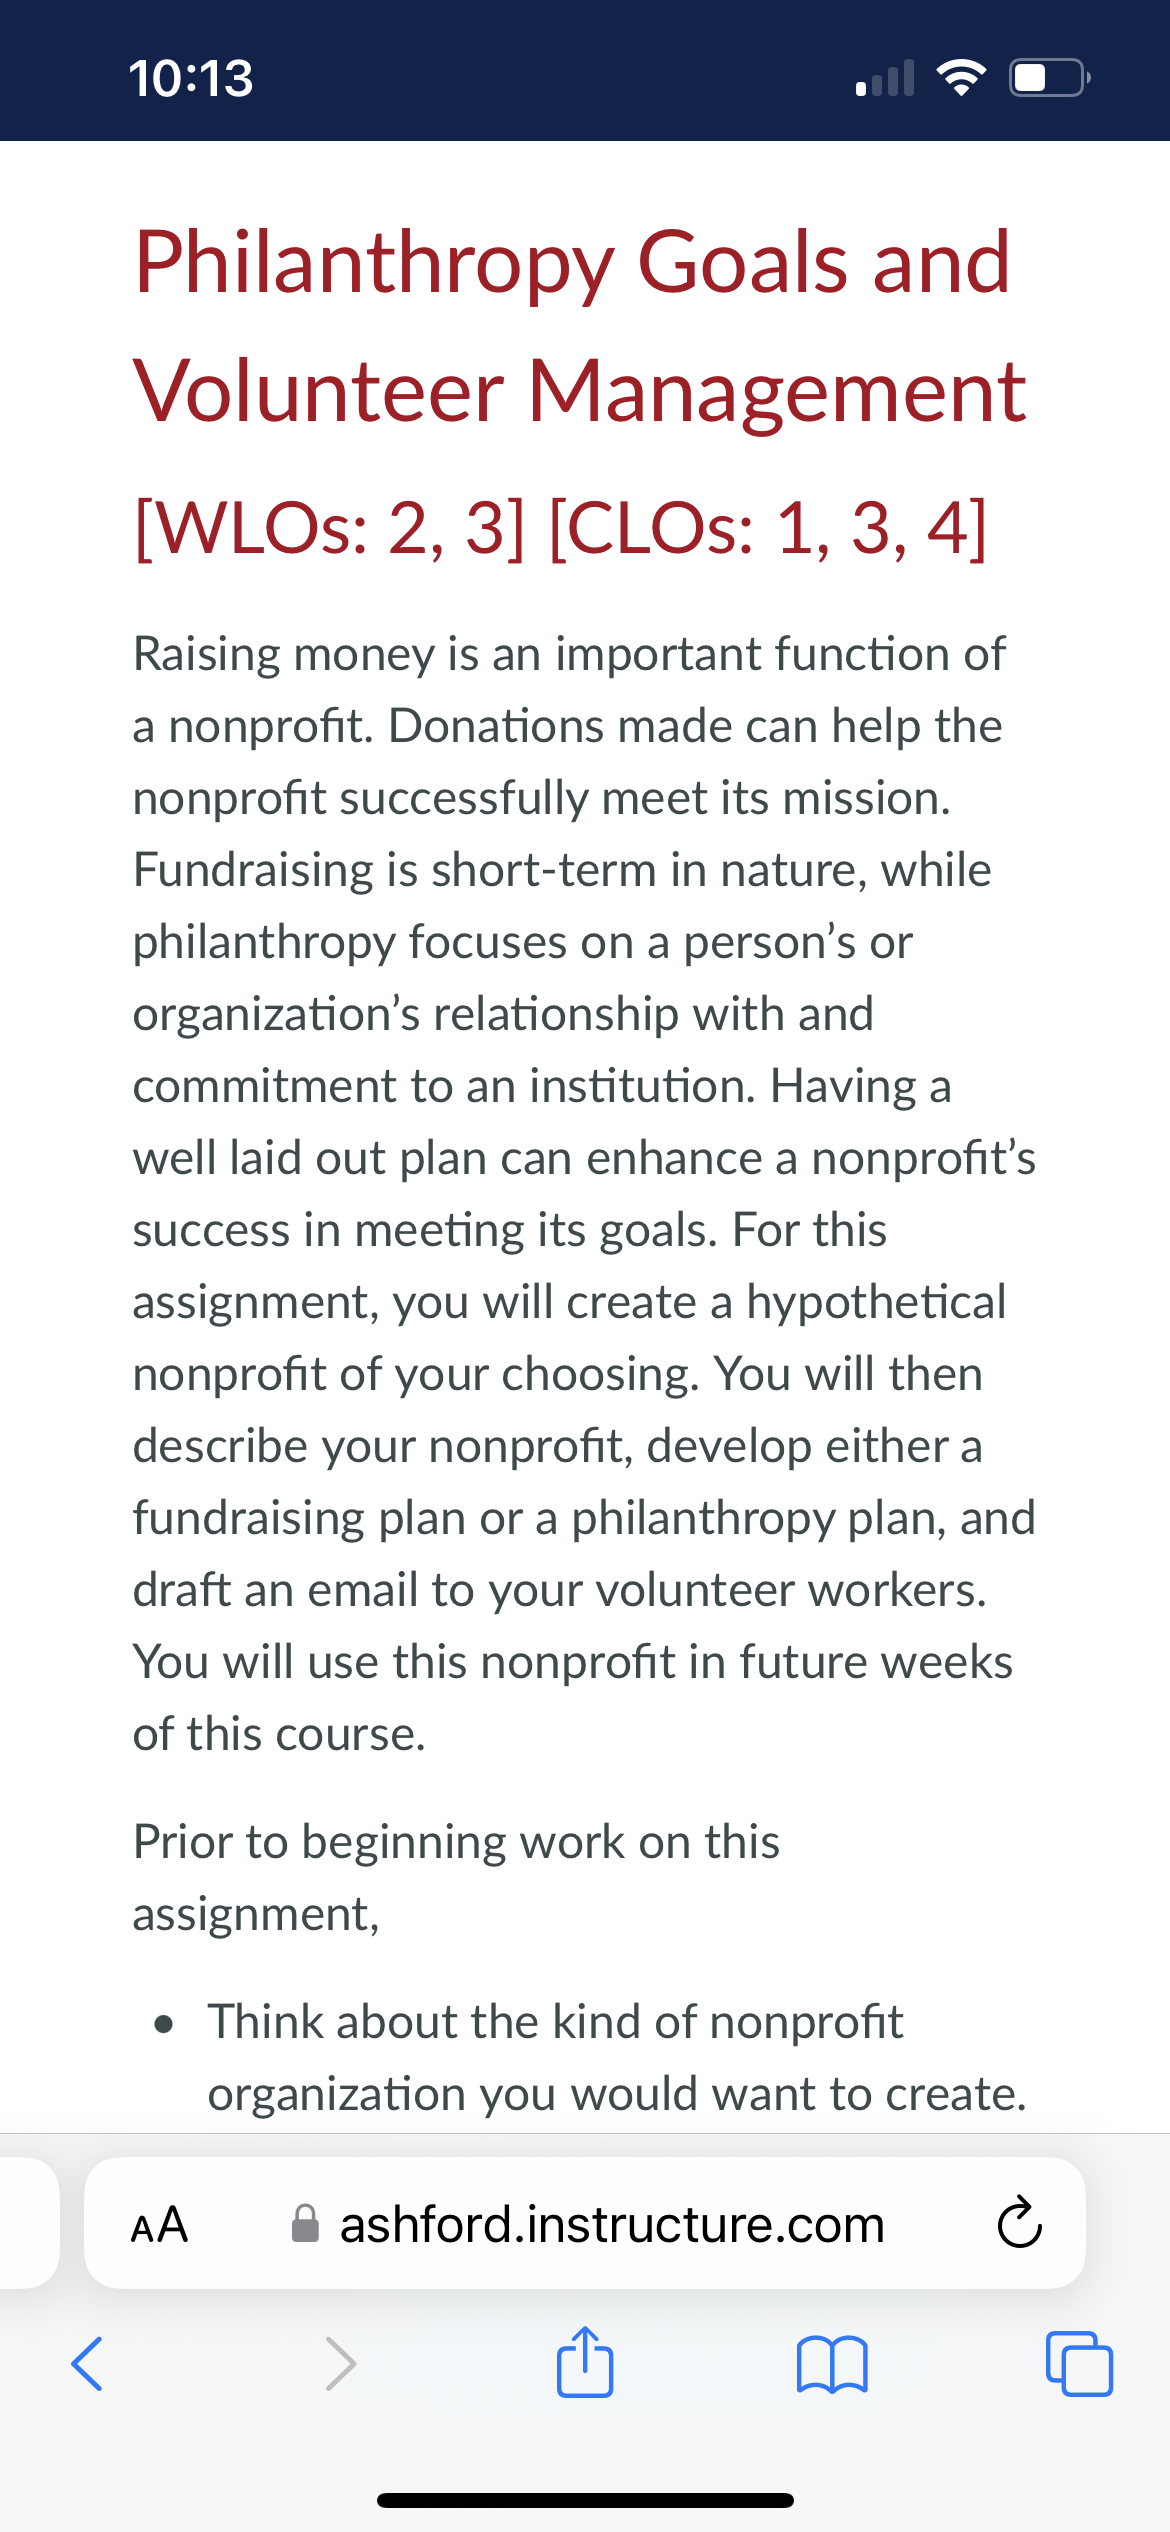1170x2532 pixels.
Task: Tap the battery indicator in status bar
Action: 1049,77
